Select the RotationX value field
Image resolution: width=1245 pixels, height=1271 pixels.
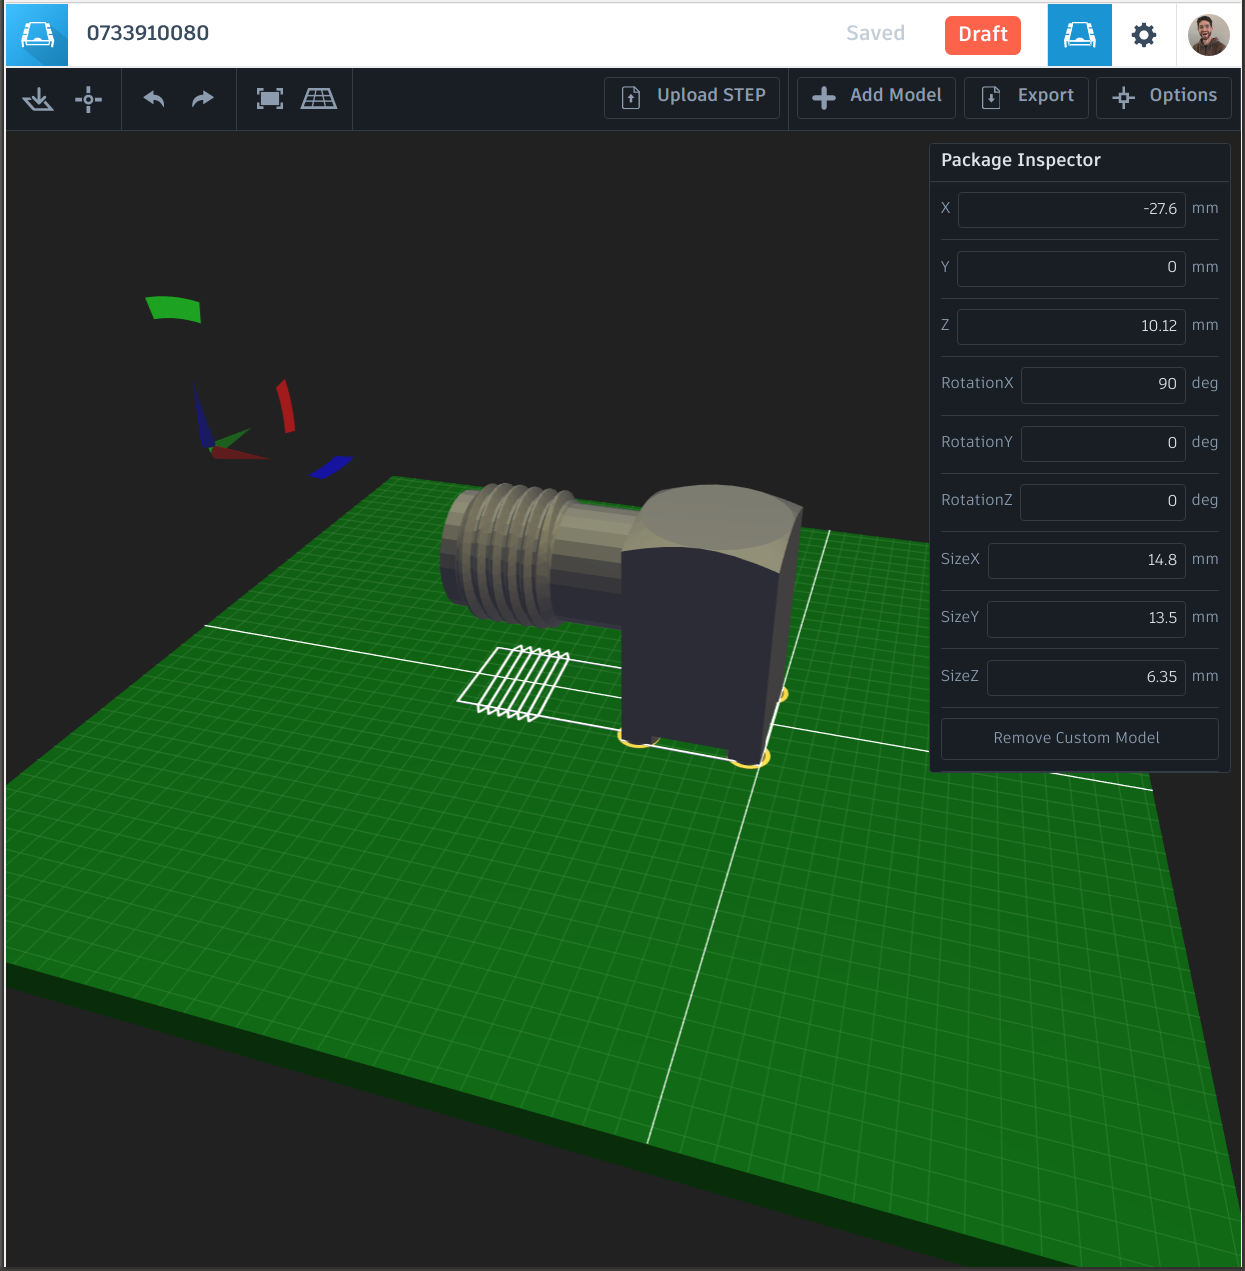[x=1102, y=385]
